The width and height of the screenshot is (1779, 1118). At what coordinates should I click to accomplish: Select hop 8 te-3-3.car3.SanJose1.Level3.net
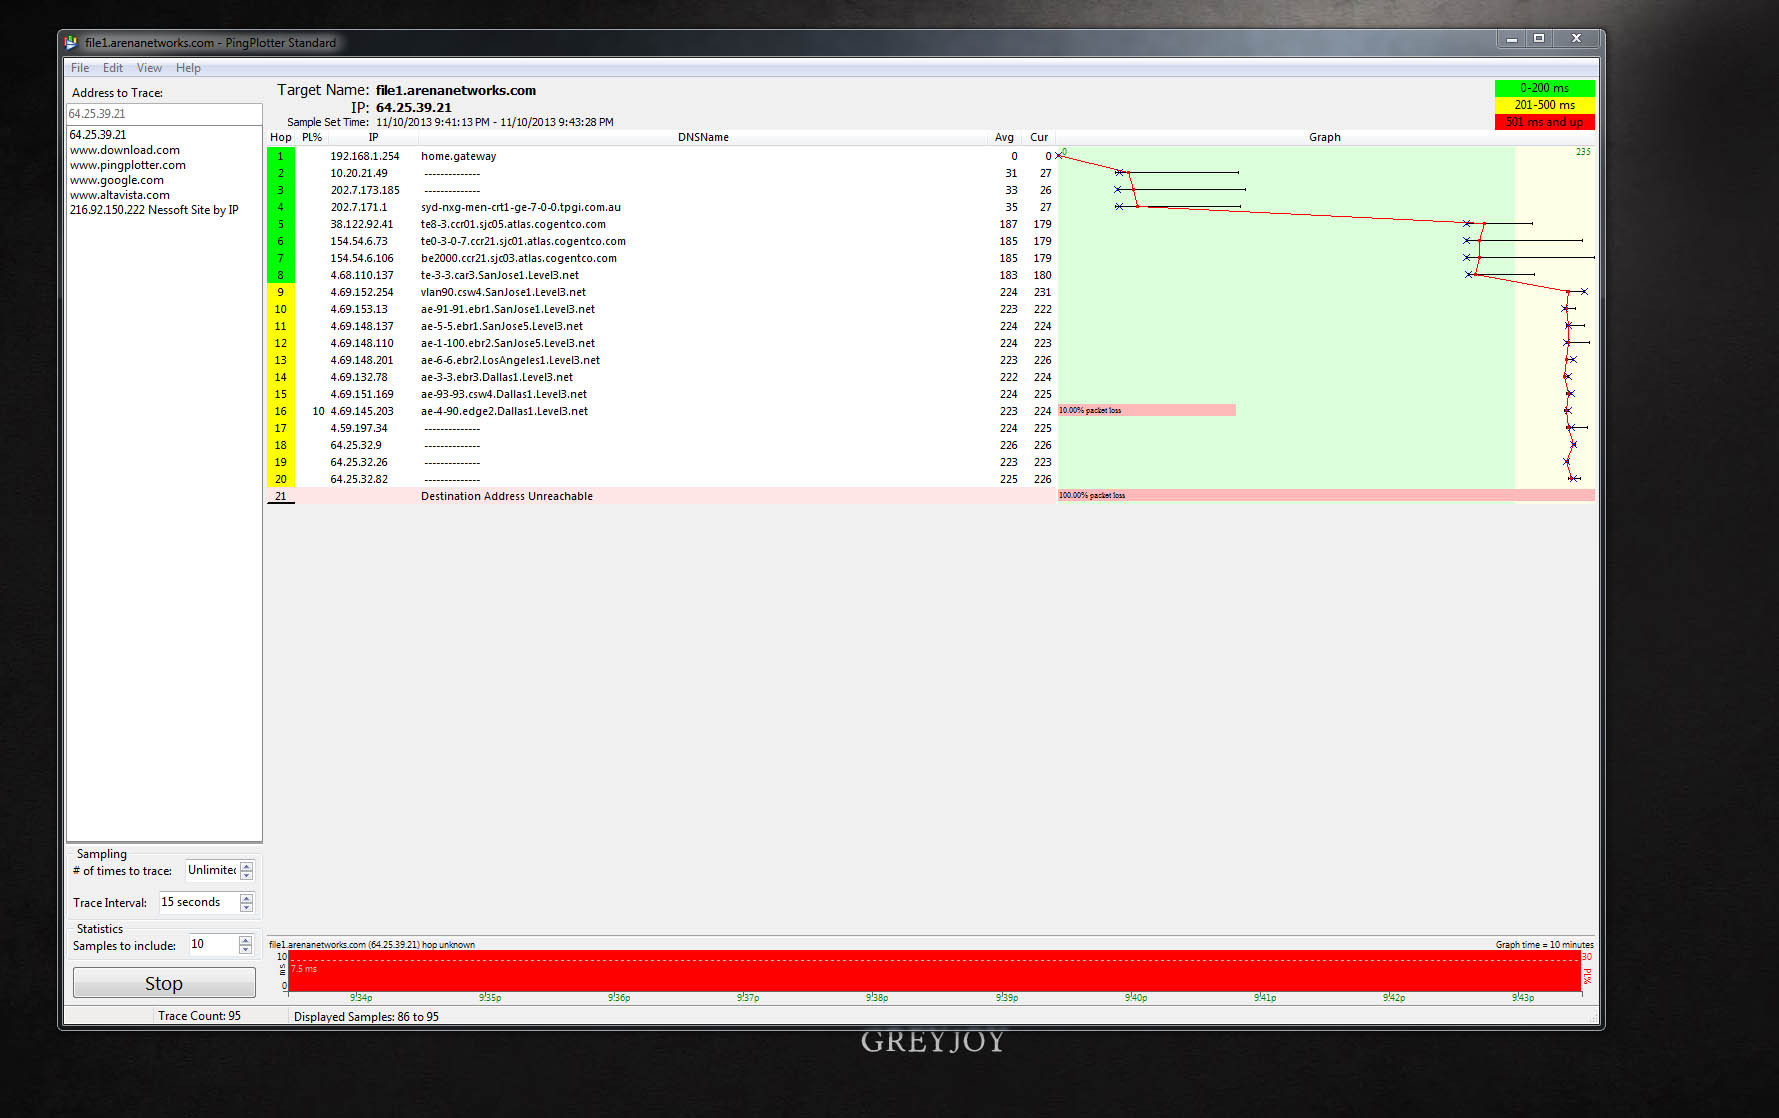499,275
